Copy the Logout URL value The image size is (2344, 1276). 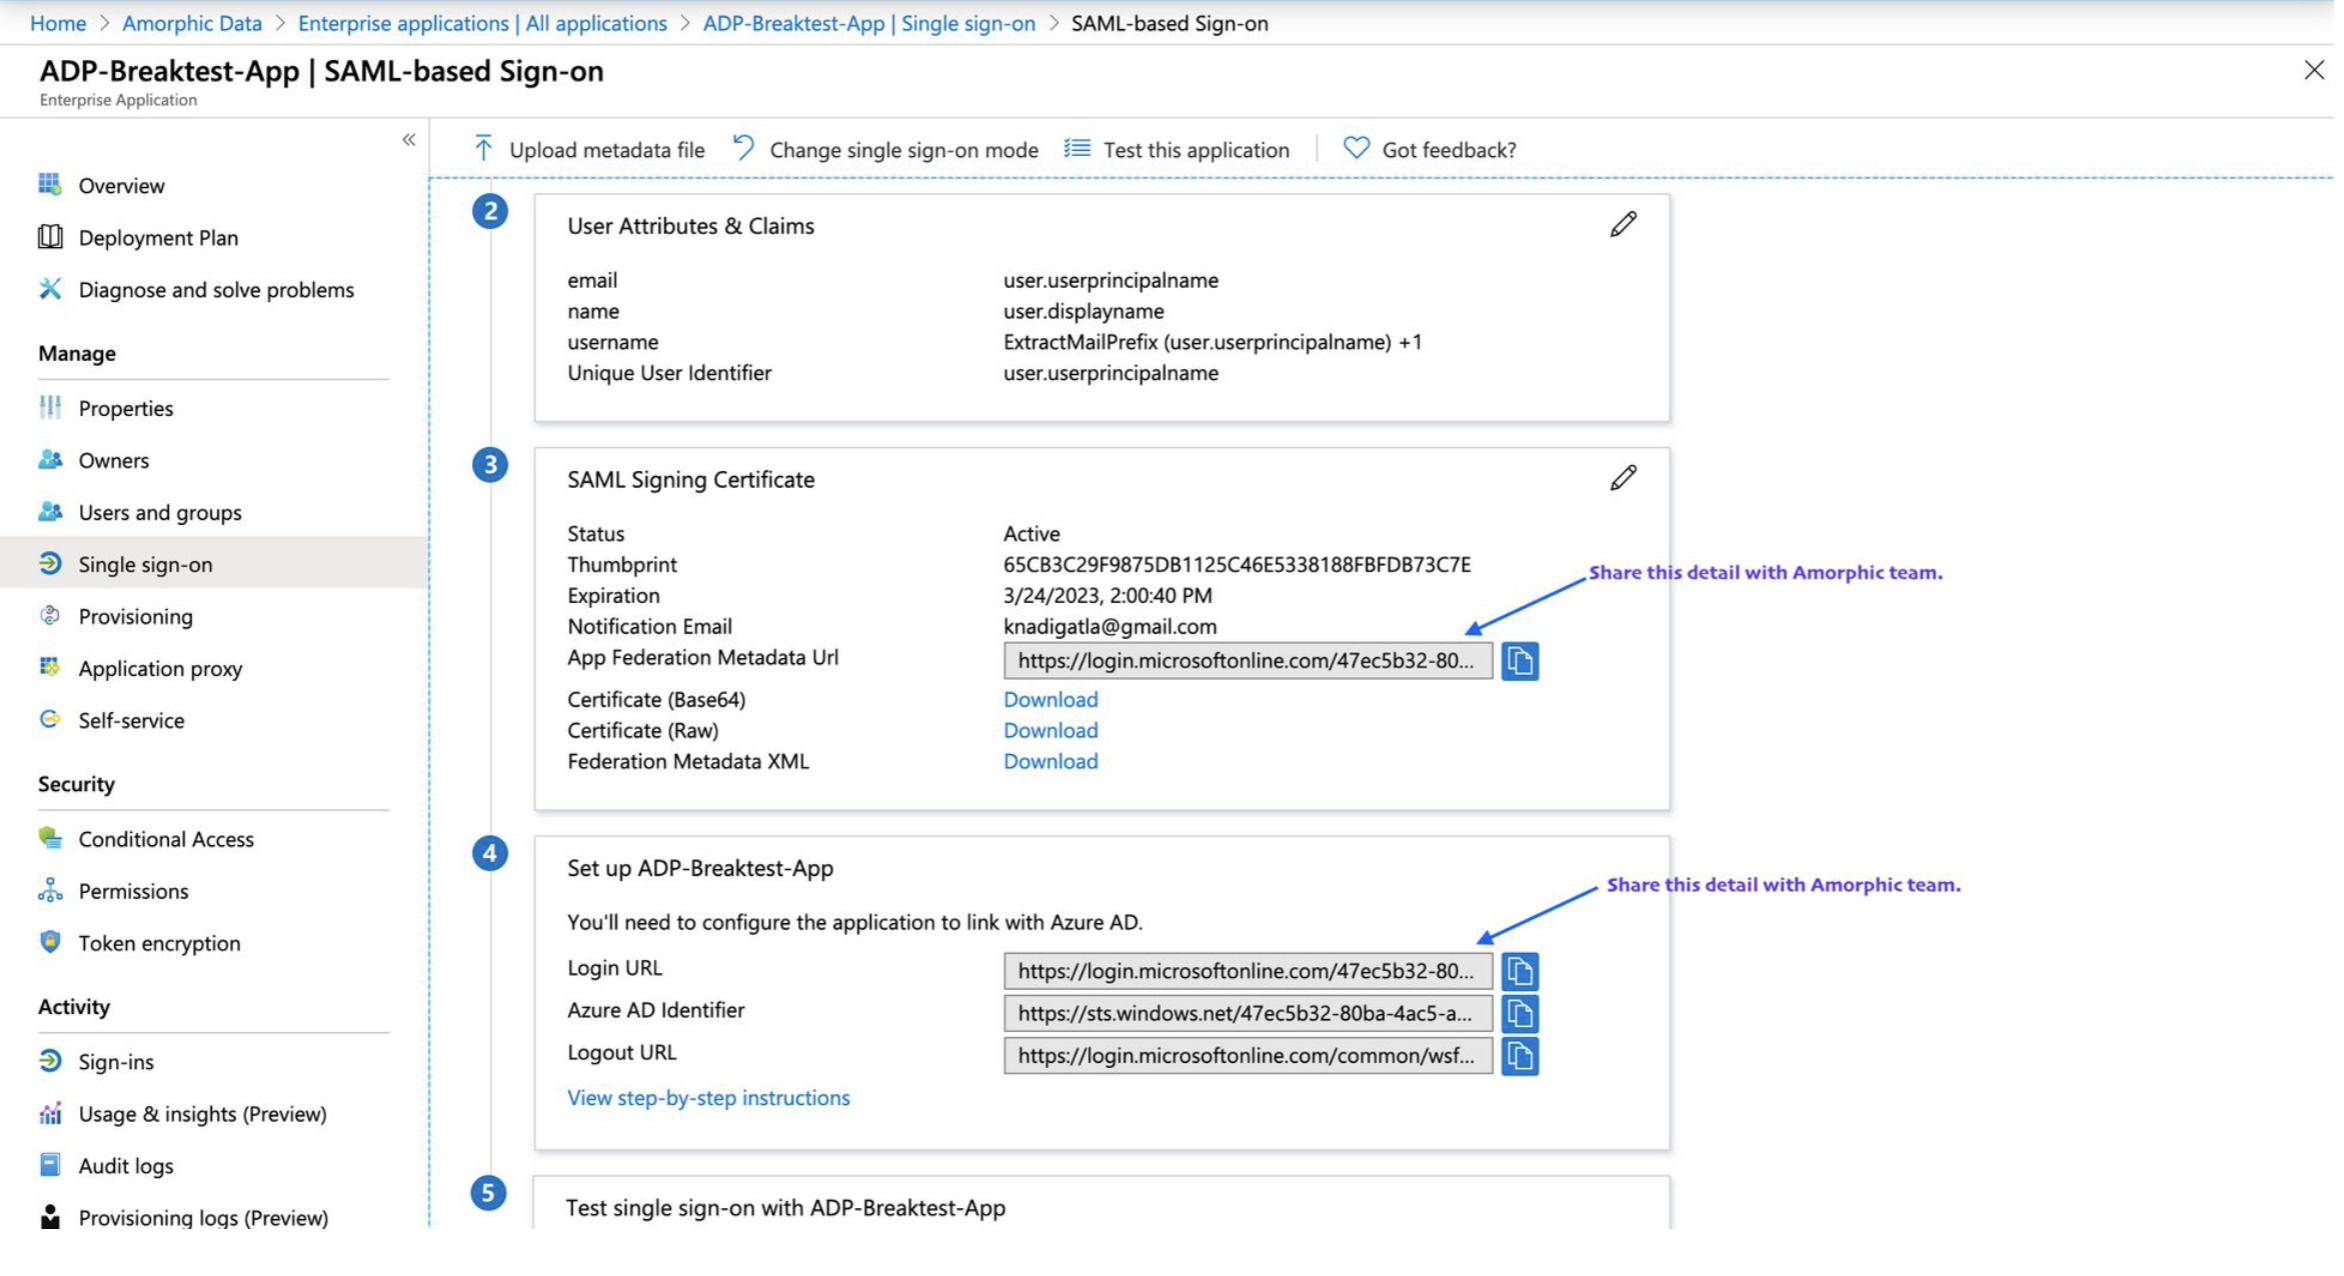tap(1518, 1055)
